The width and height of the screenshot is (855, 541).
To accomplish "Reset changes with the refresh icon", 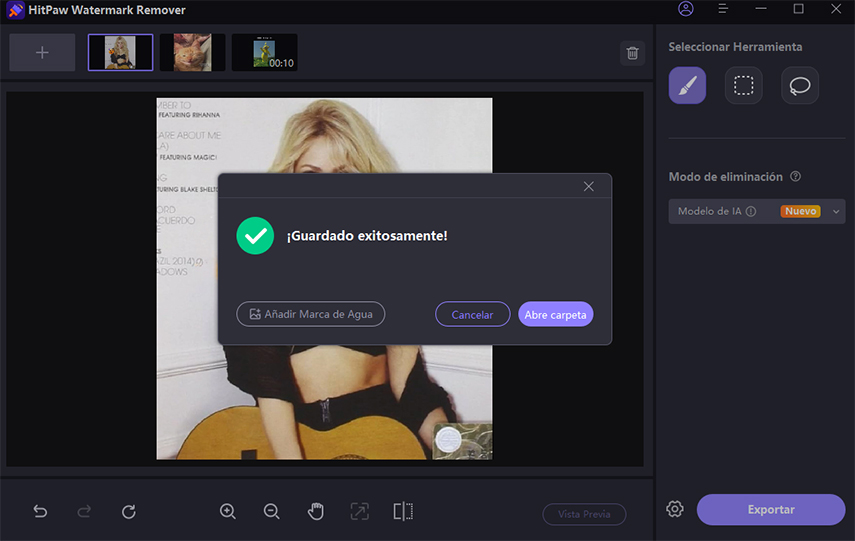I will (x=129, y=511).
